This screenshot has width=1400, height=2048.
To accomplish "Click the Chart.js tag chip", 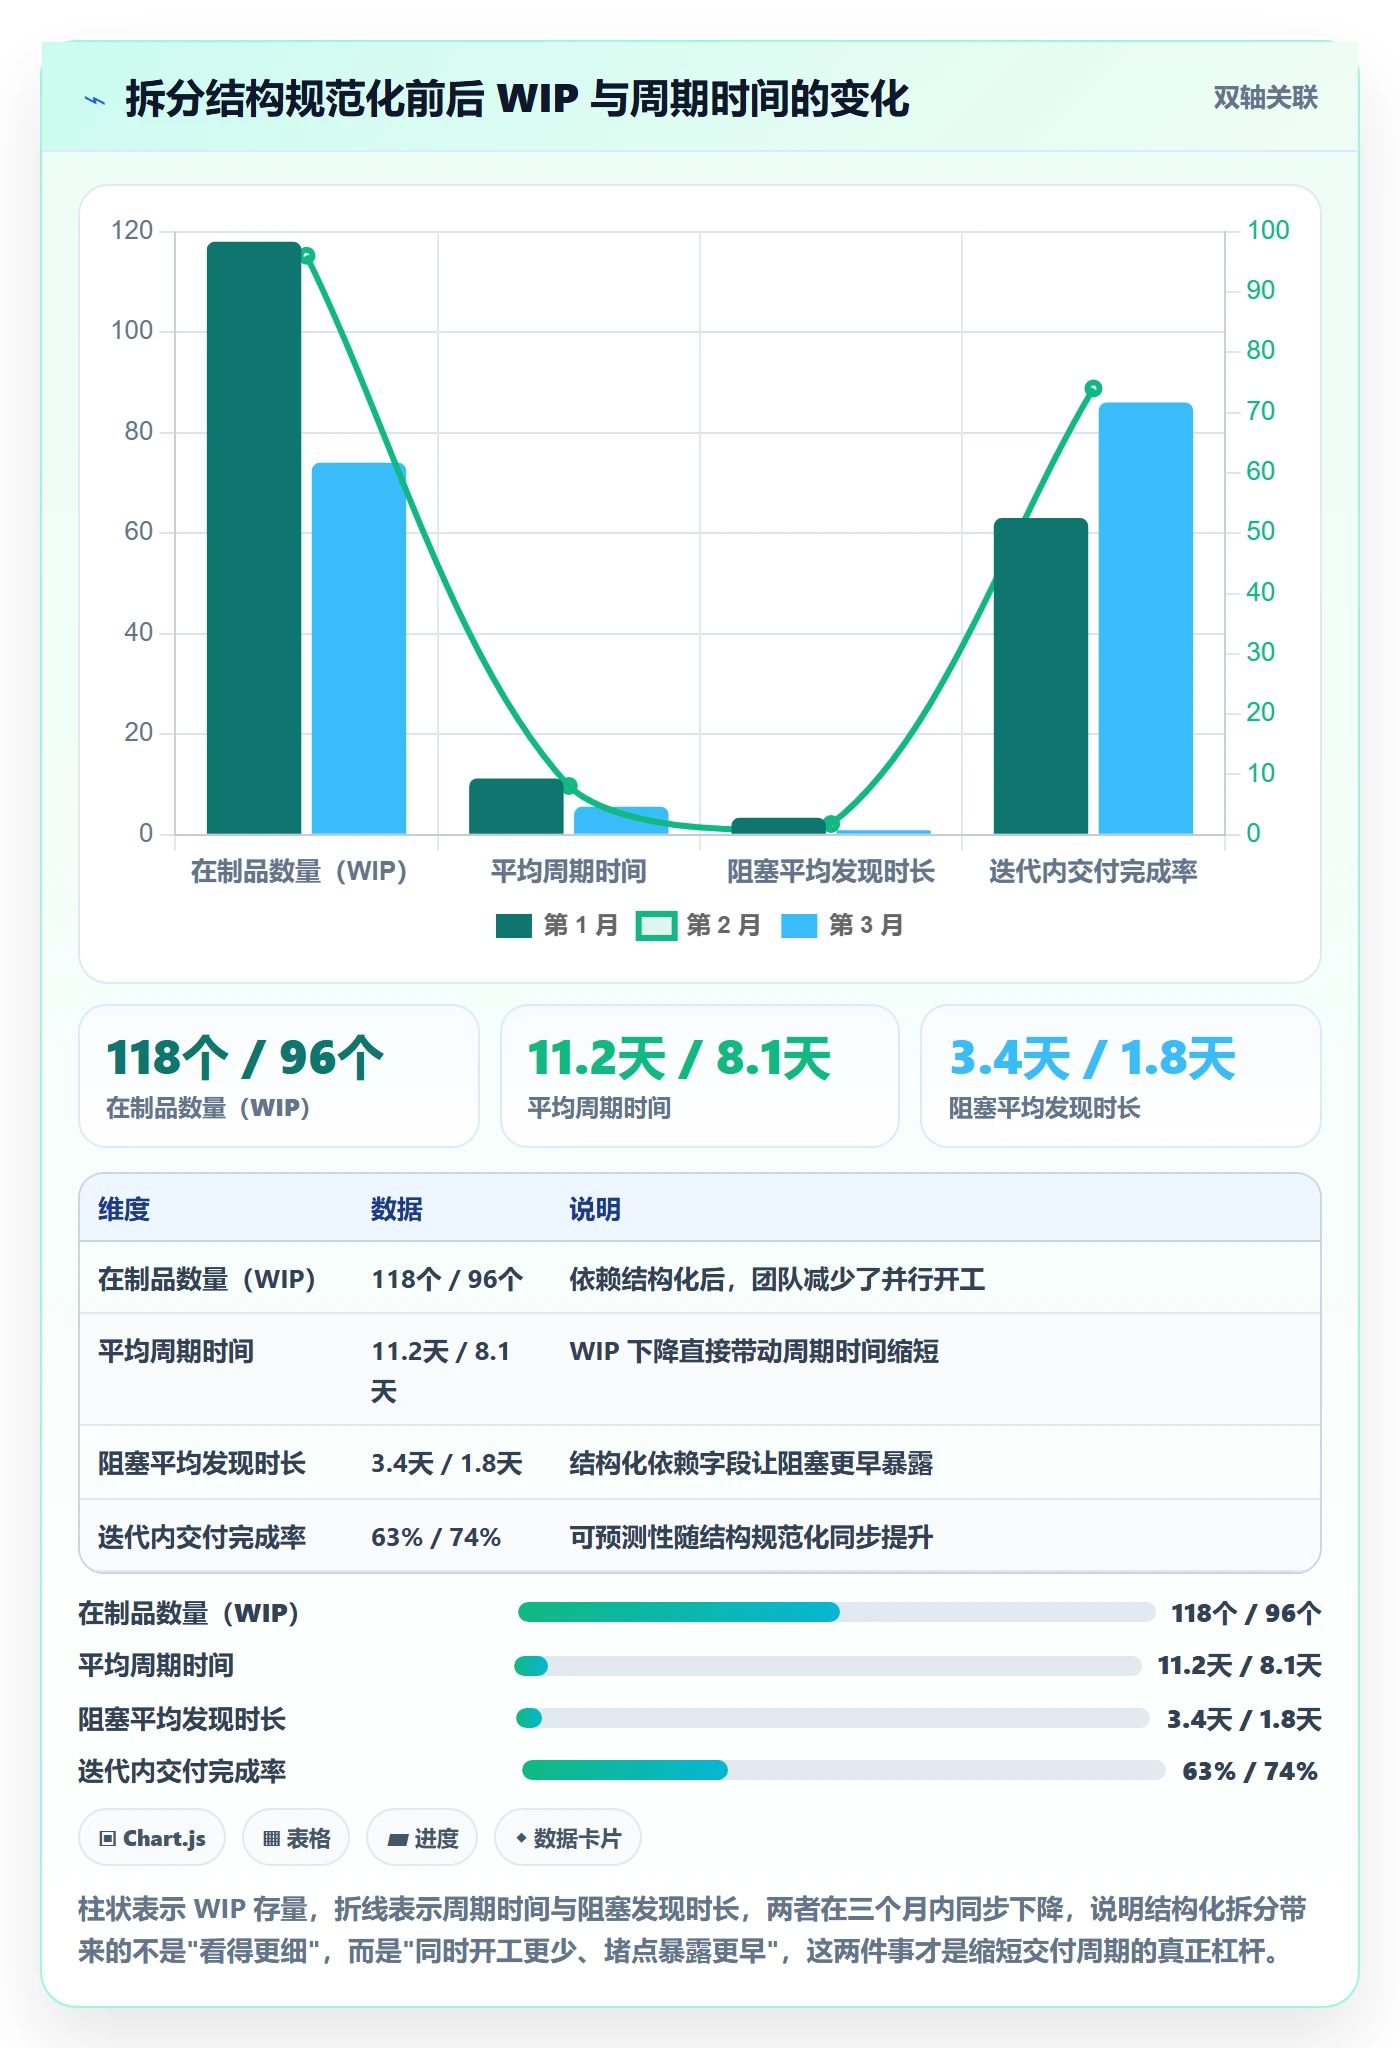I will [152, 1838].
